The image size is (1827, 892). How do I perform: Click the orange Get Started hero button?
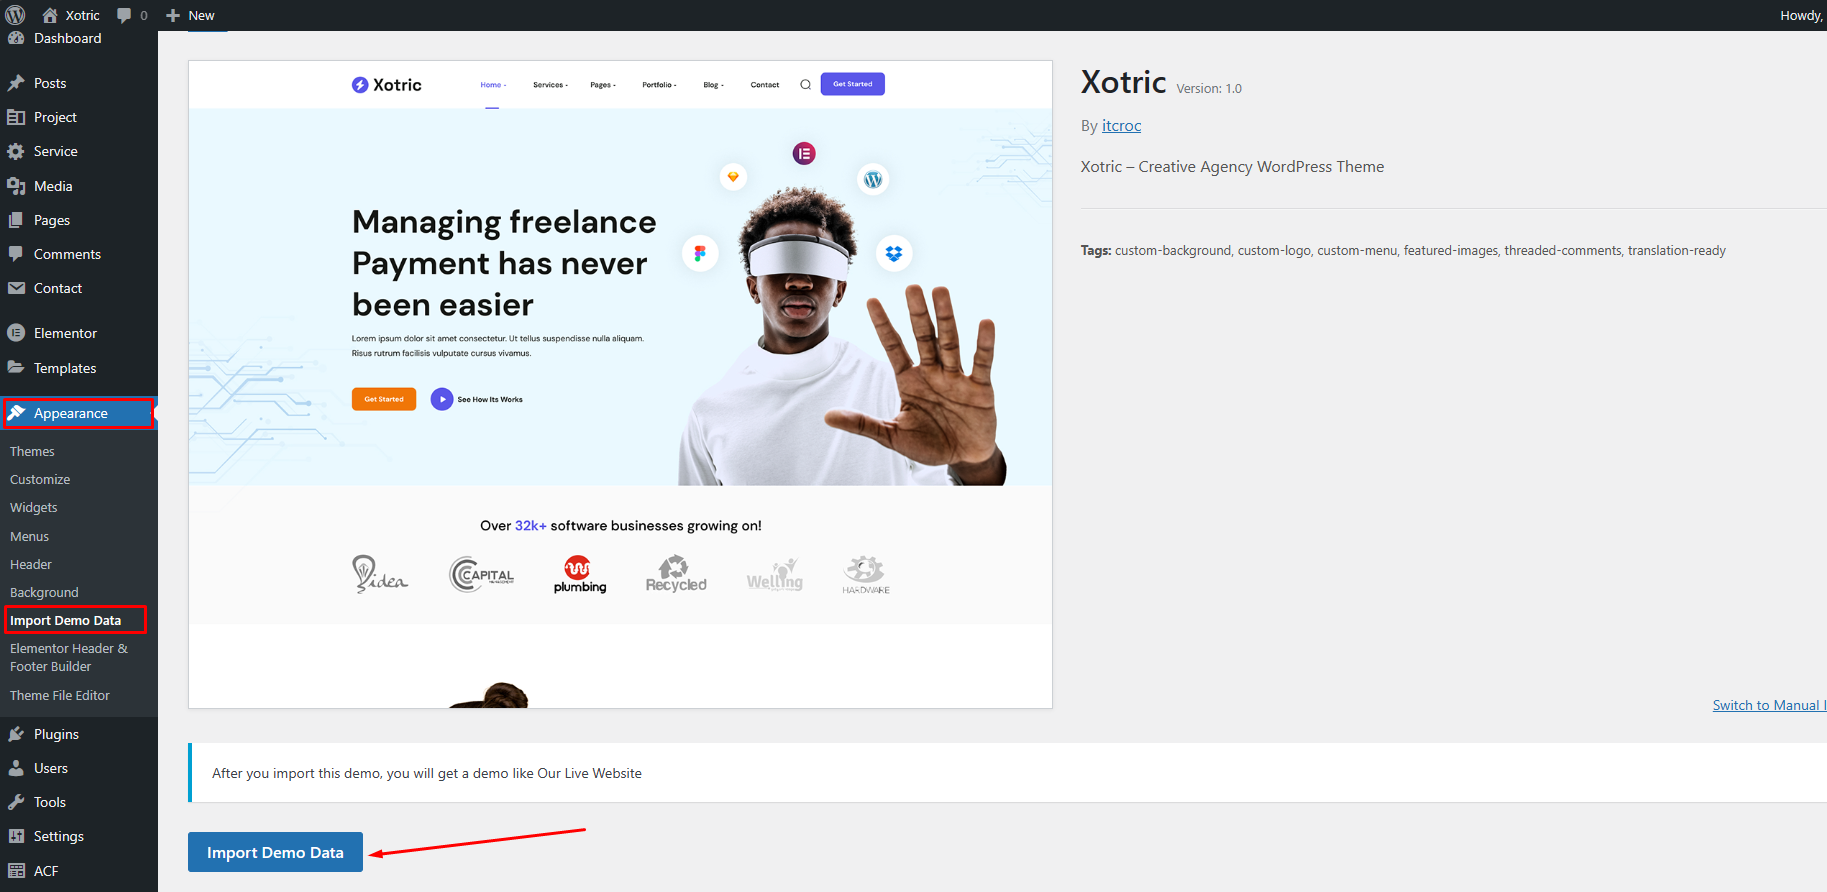[x=384, y=399]
